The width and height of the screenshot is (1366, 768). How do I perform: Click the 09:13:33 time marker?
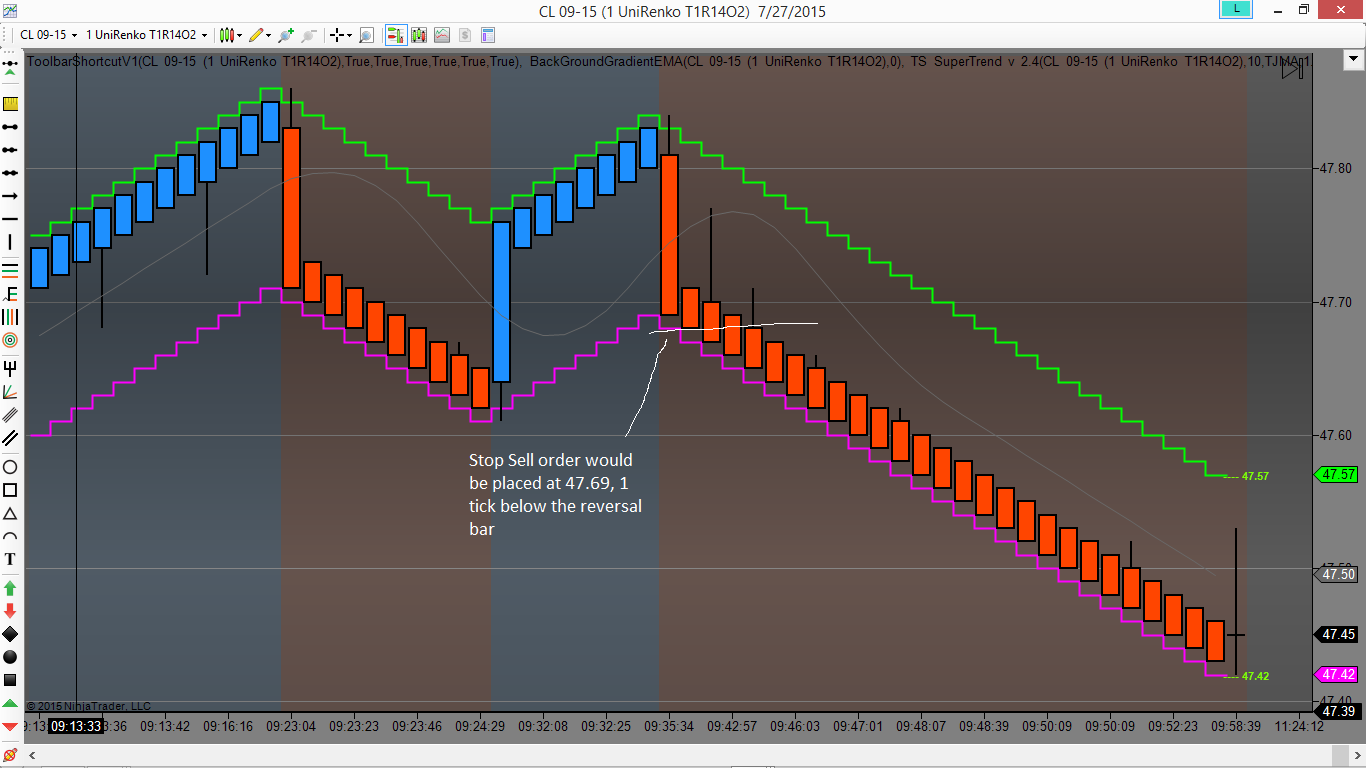point(77,726)
